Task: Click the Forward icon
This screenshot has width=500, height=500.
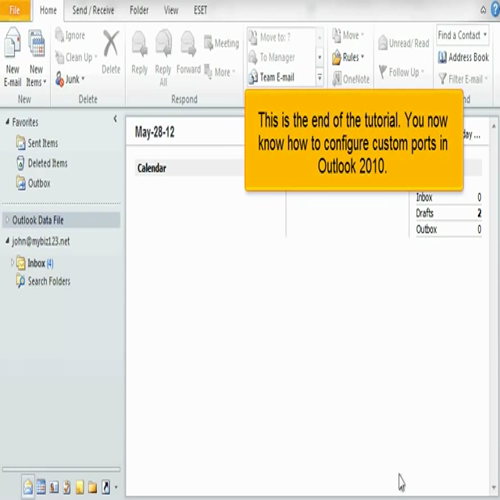Action: click(188, 43)
